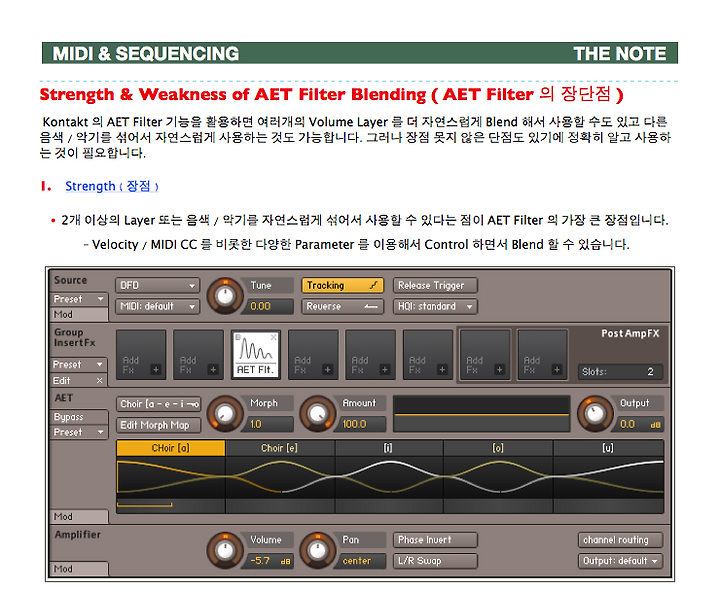Screen dimensions: 720x590
Task: Click the Pan value field reading center
Action: pyautogui.click(x=362, y=561)
